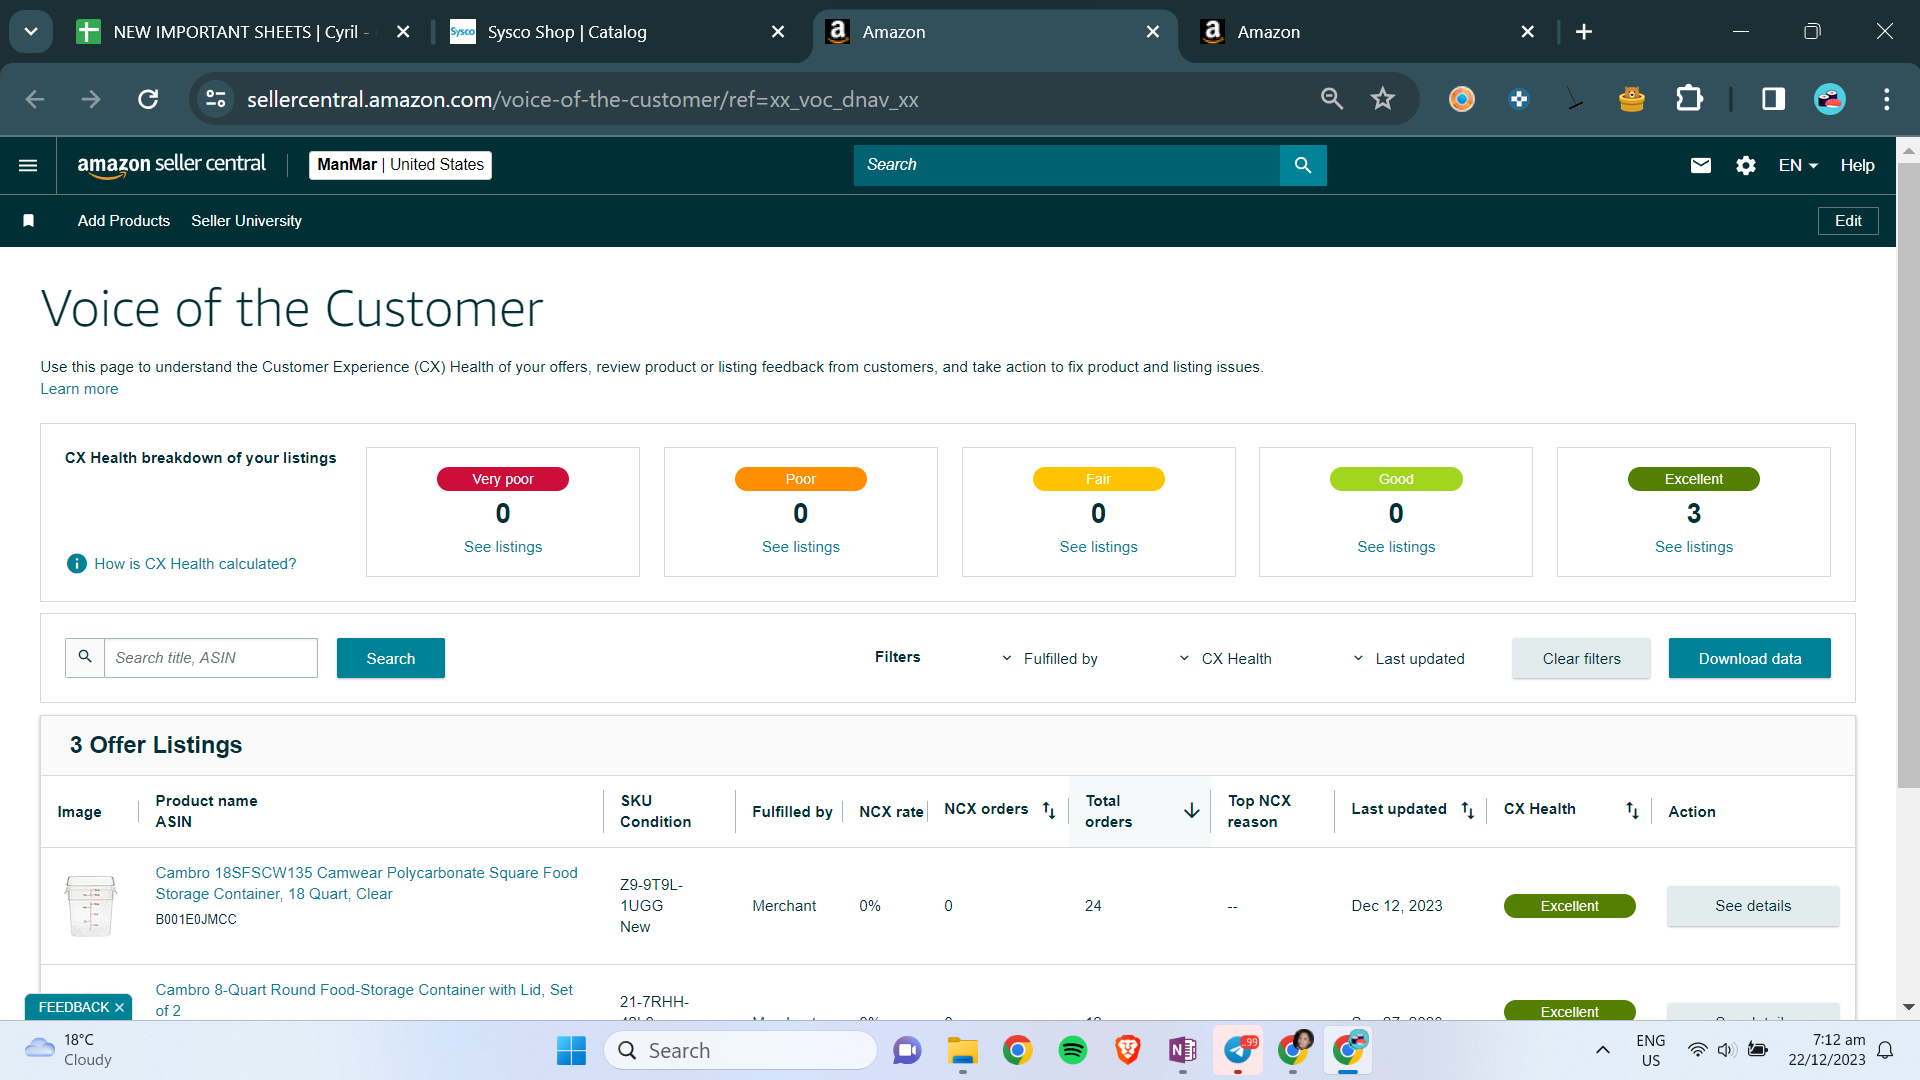
Task: Open the Brave browser taskbar icon
Action: point(1128,1051)
